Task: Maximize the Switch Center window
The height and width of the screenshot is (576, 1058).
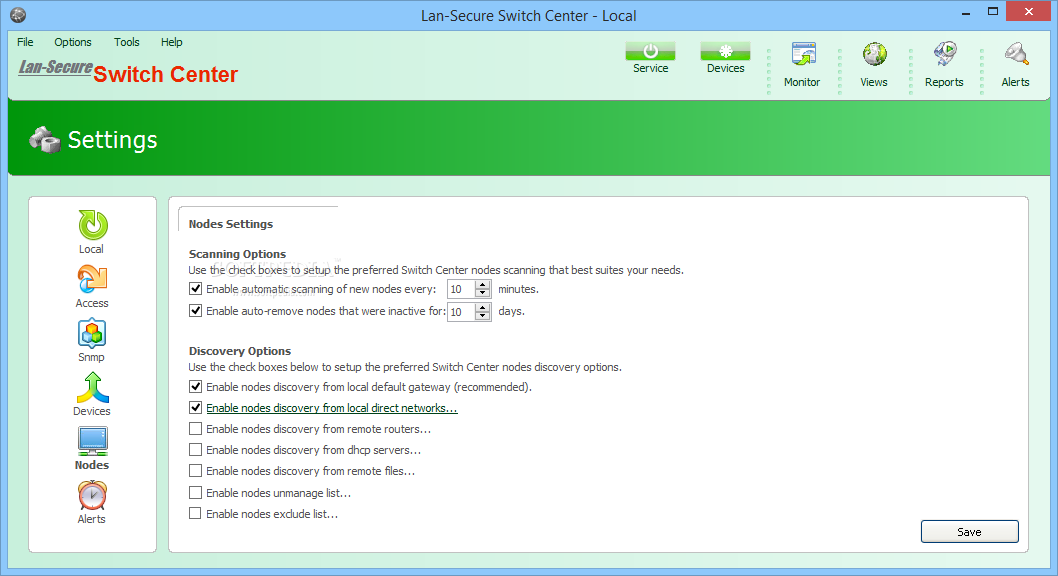Action: (x=993, y=11)
